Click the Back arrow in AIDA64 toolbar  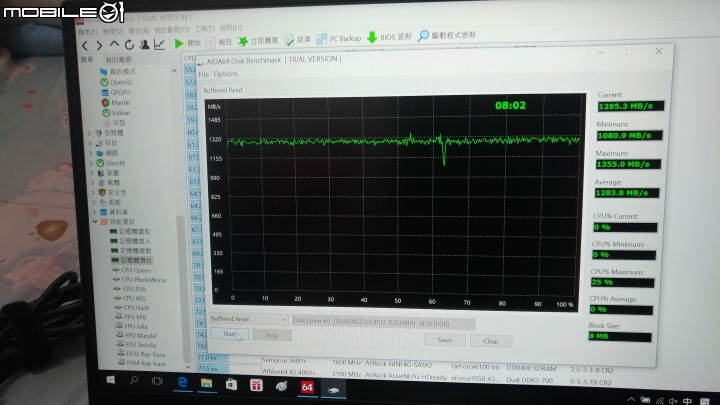click(x=85, y=45)
